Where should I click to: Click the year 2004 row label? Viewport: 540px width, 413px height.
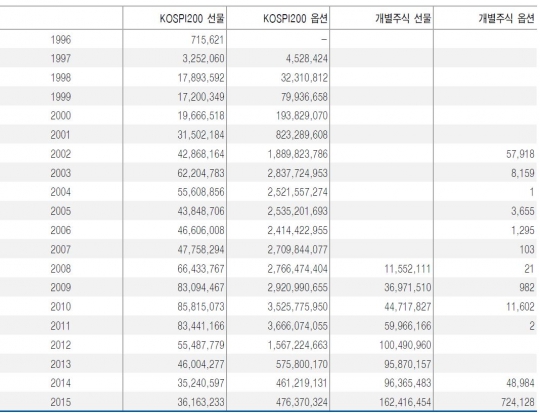pos(61,192)
